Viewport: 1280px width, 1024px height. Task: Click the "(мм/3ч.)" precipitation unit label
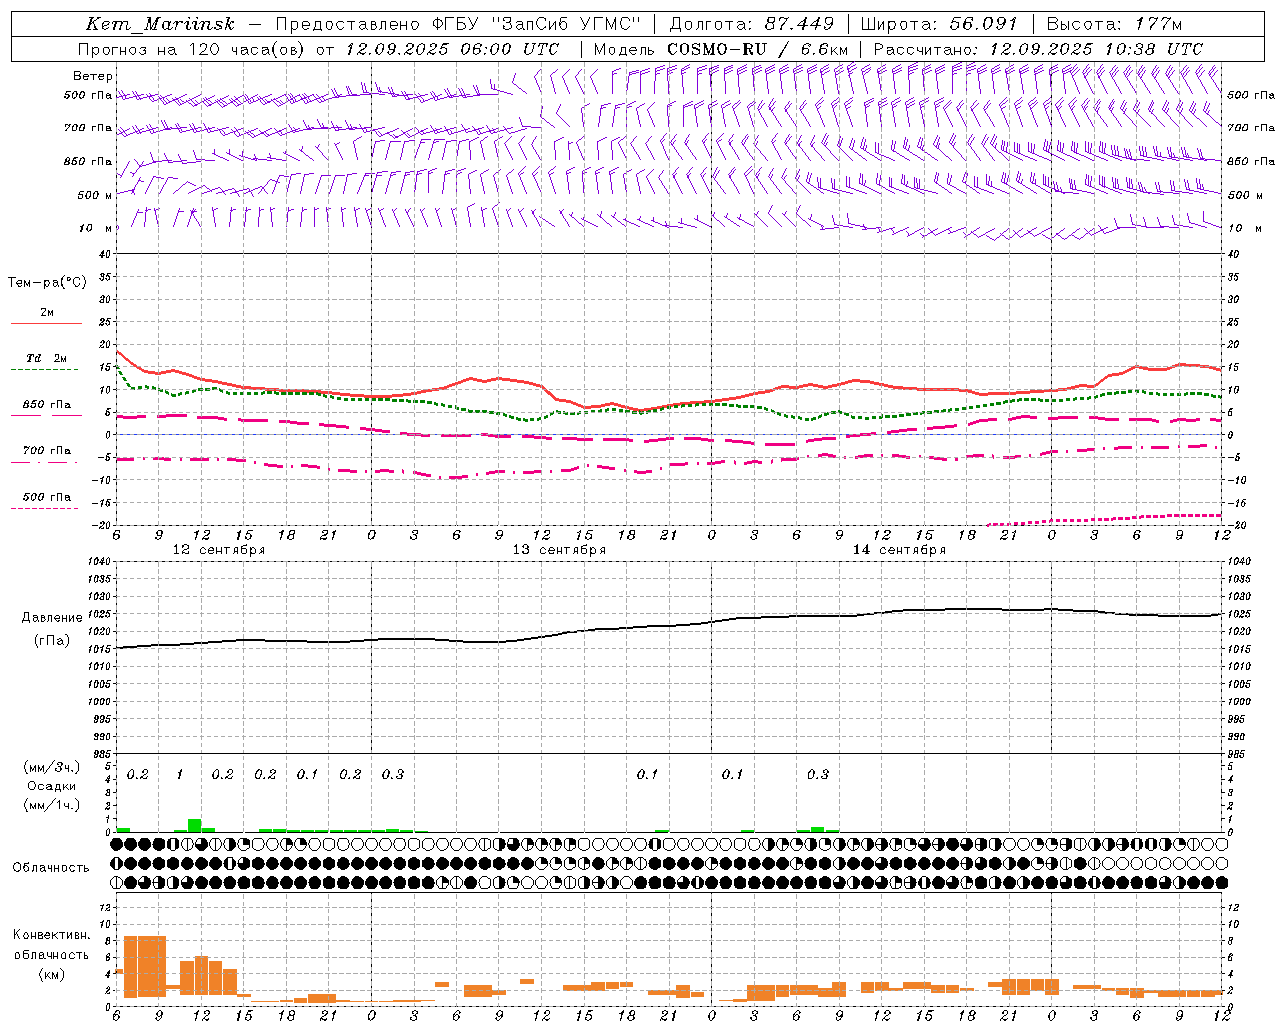tap(51, 767)
